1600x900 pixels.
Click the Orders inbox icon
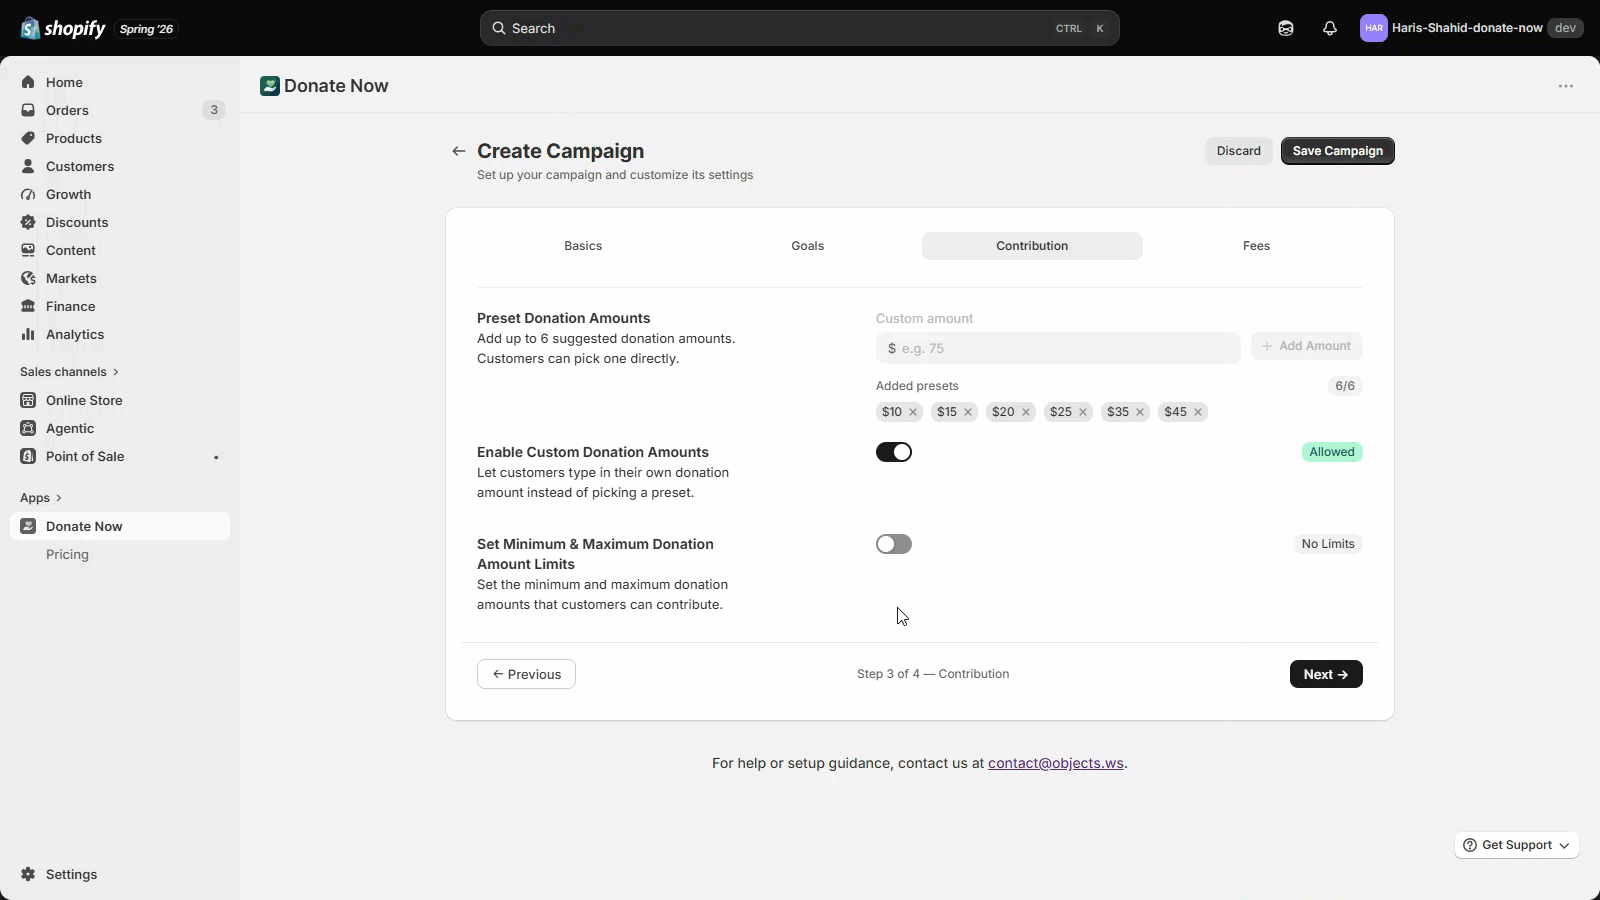click(28, 110)
